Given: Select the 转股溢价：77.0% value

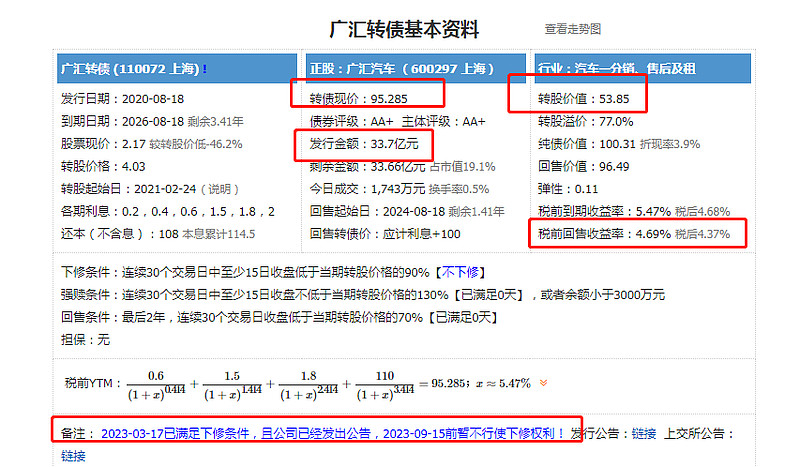Looking at the screenshot, I should pos(586,121).
